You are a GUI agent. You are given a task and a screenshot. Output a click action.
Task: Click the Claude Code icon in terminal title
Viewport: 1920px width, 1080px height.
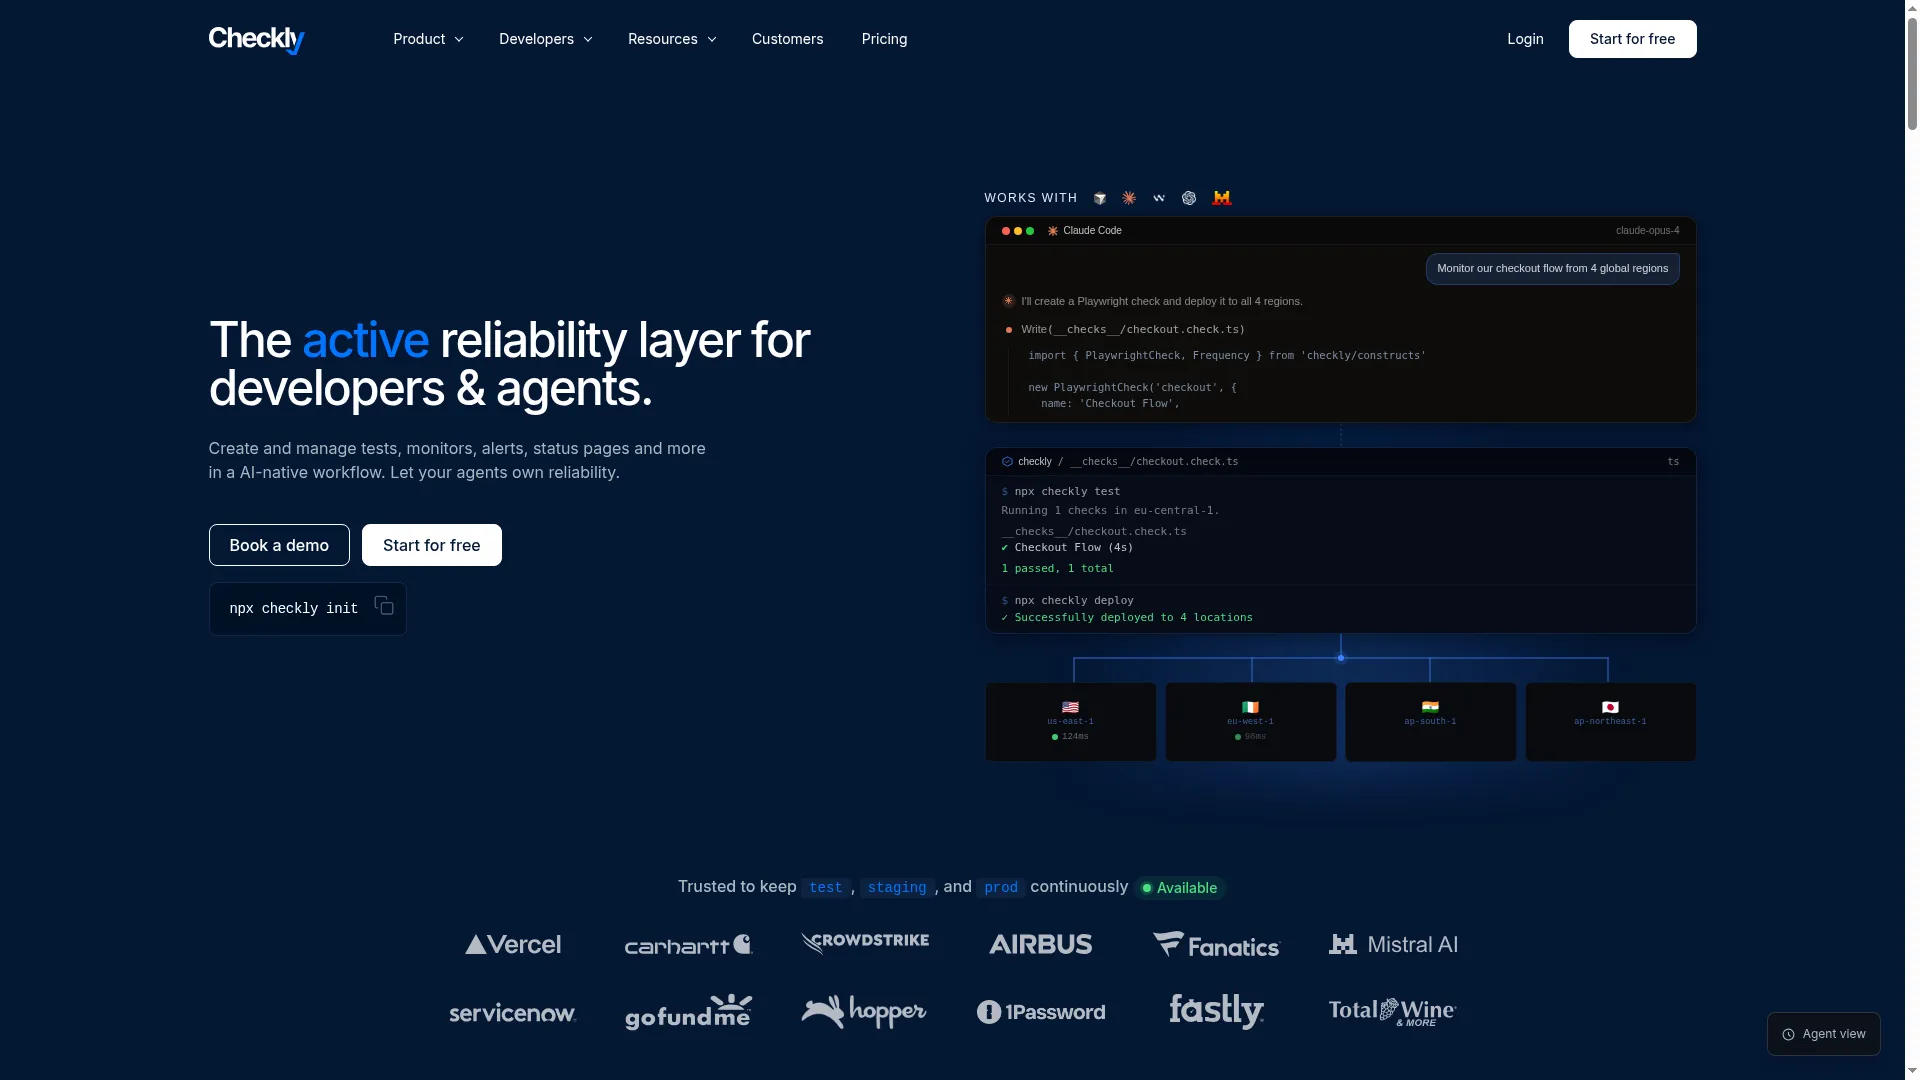coord(1053,231)
